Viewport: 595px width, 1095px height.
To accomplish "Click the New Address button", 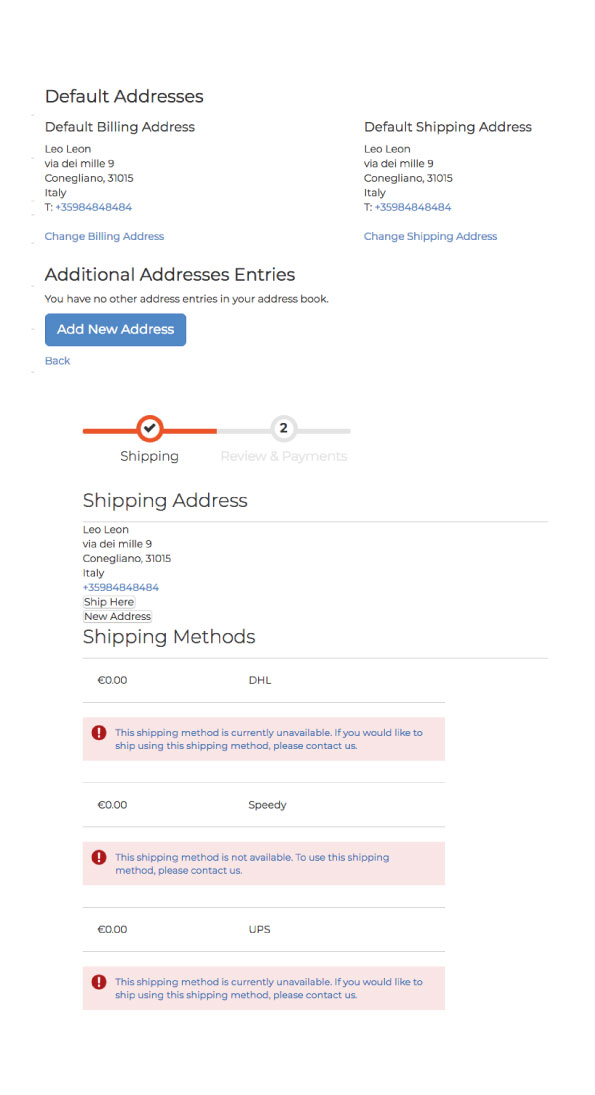I will click(x=117, y=616).
